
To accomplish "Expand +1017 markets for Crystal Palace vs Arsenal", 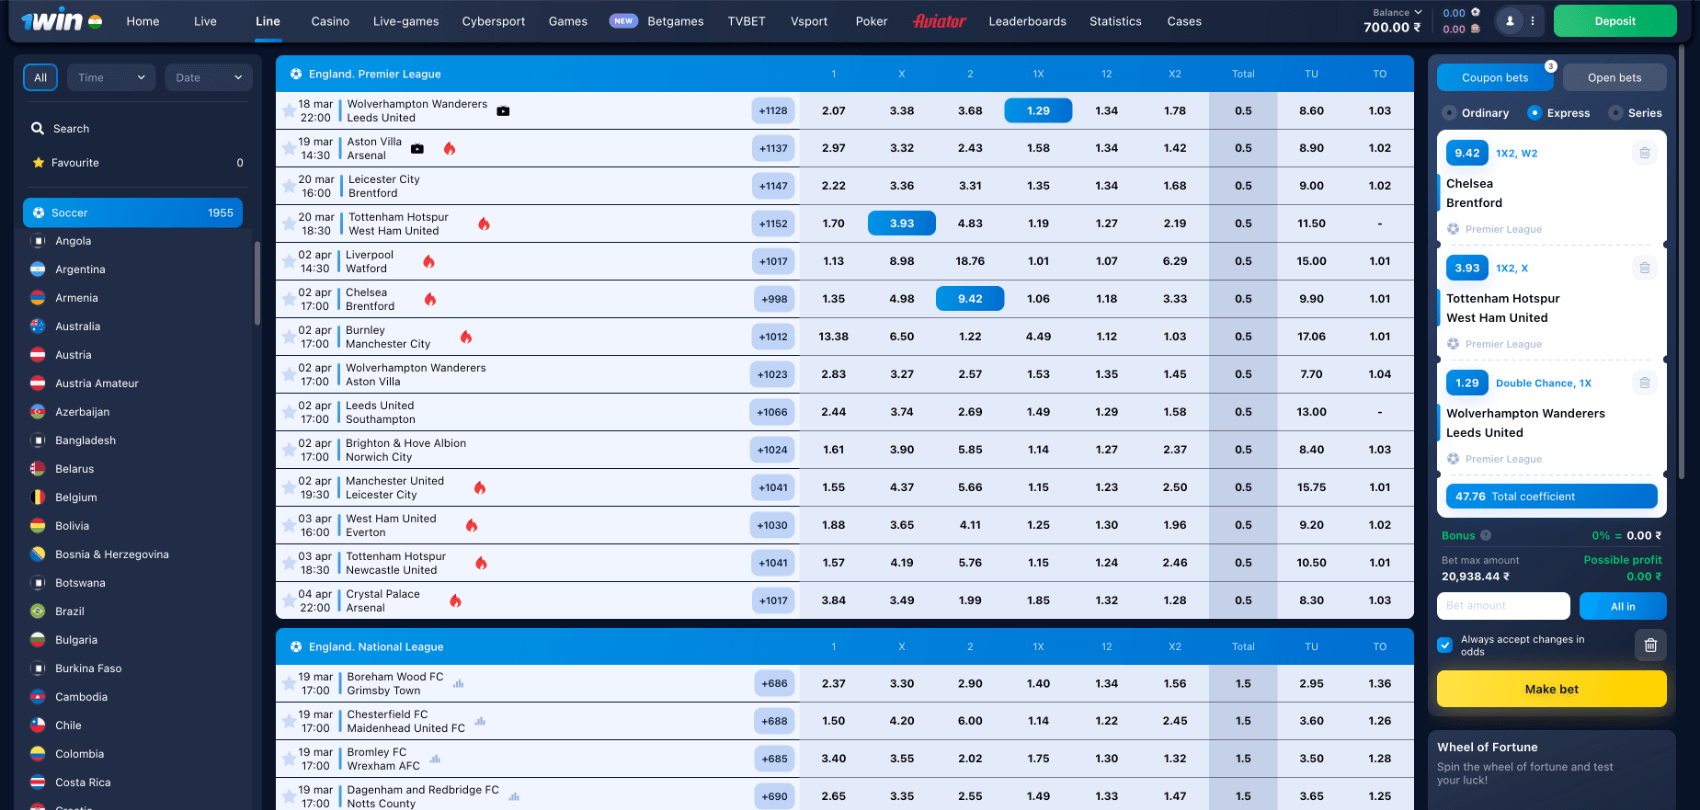I will click(x=773, y=601).
